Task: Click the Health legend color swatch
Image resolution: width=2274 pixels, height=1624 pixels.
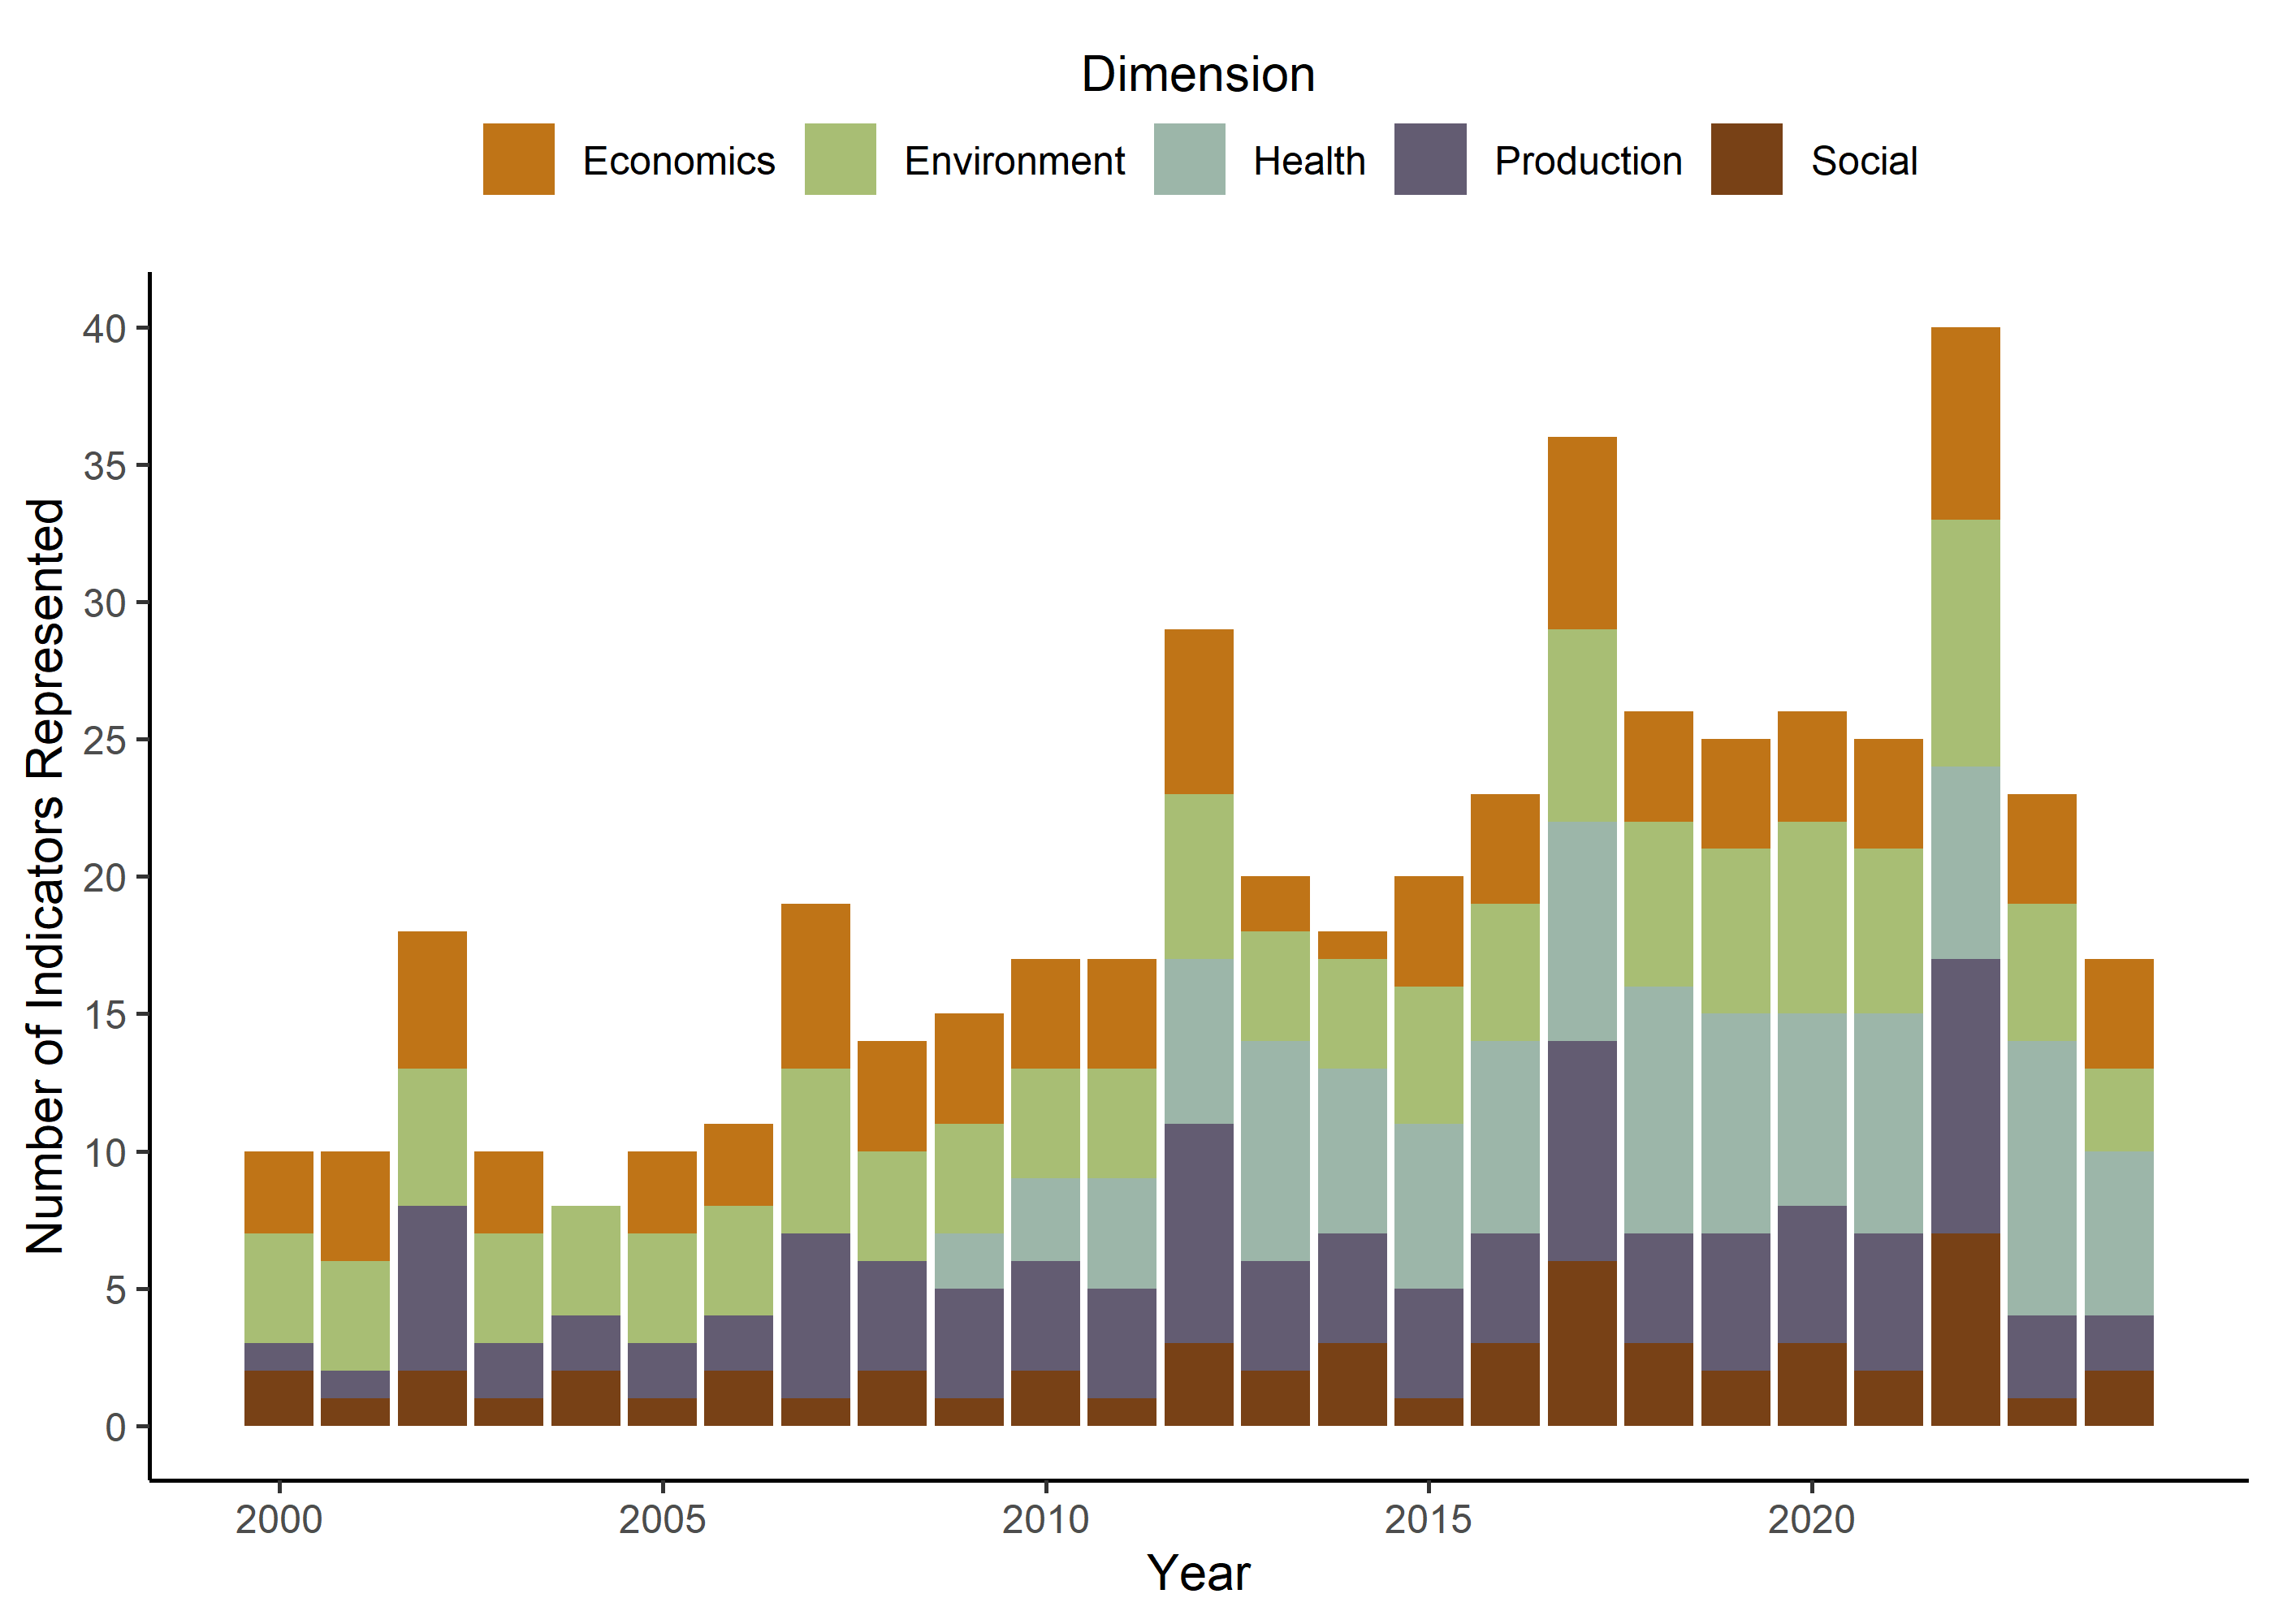Action: (x=1189, y=159)
